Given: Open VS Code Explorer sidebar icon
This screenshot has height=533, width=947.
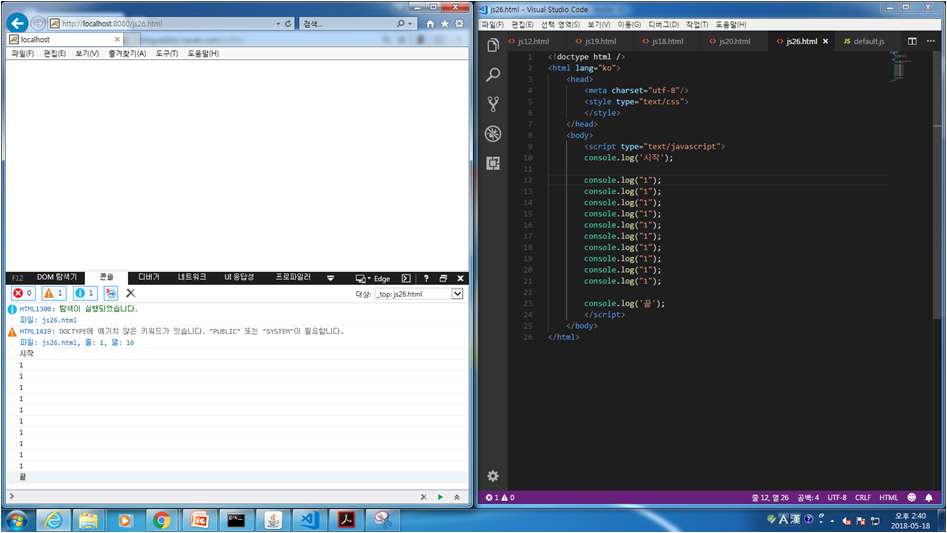Looking at the screenshot, I should (x=493, y=45).
